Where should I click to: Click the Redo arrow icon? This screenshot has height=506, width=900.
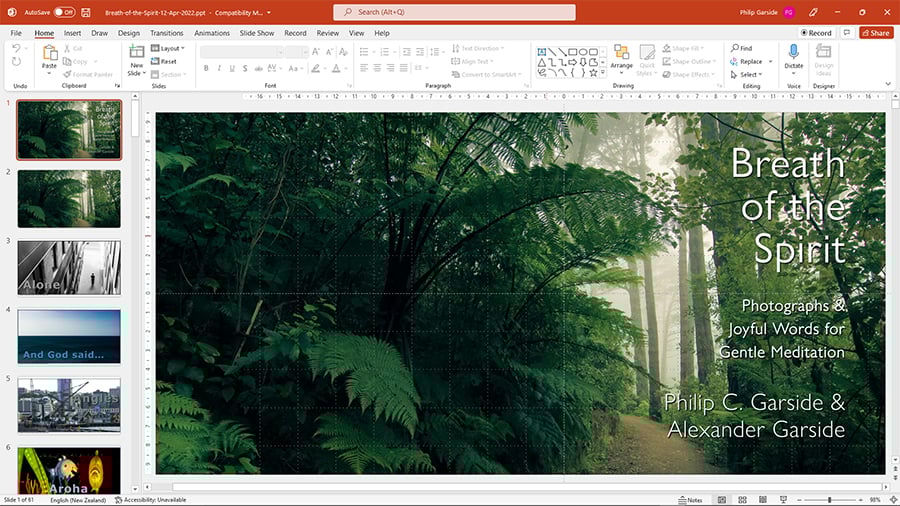[16, 62]
